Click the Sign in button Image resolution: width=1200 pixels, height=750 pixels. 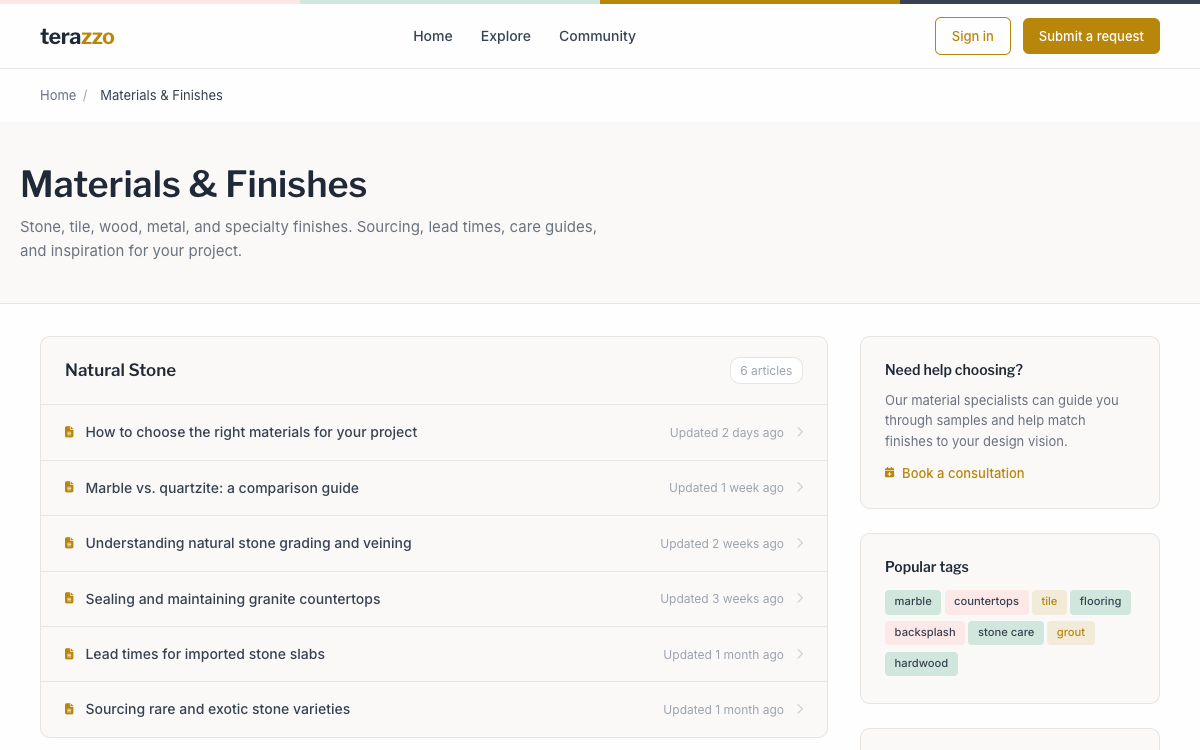973,36
